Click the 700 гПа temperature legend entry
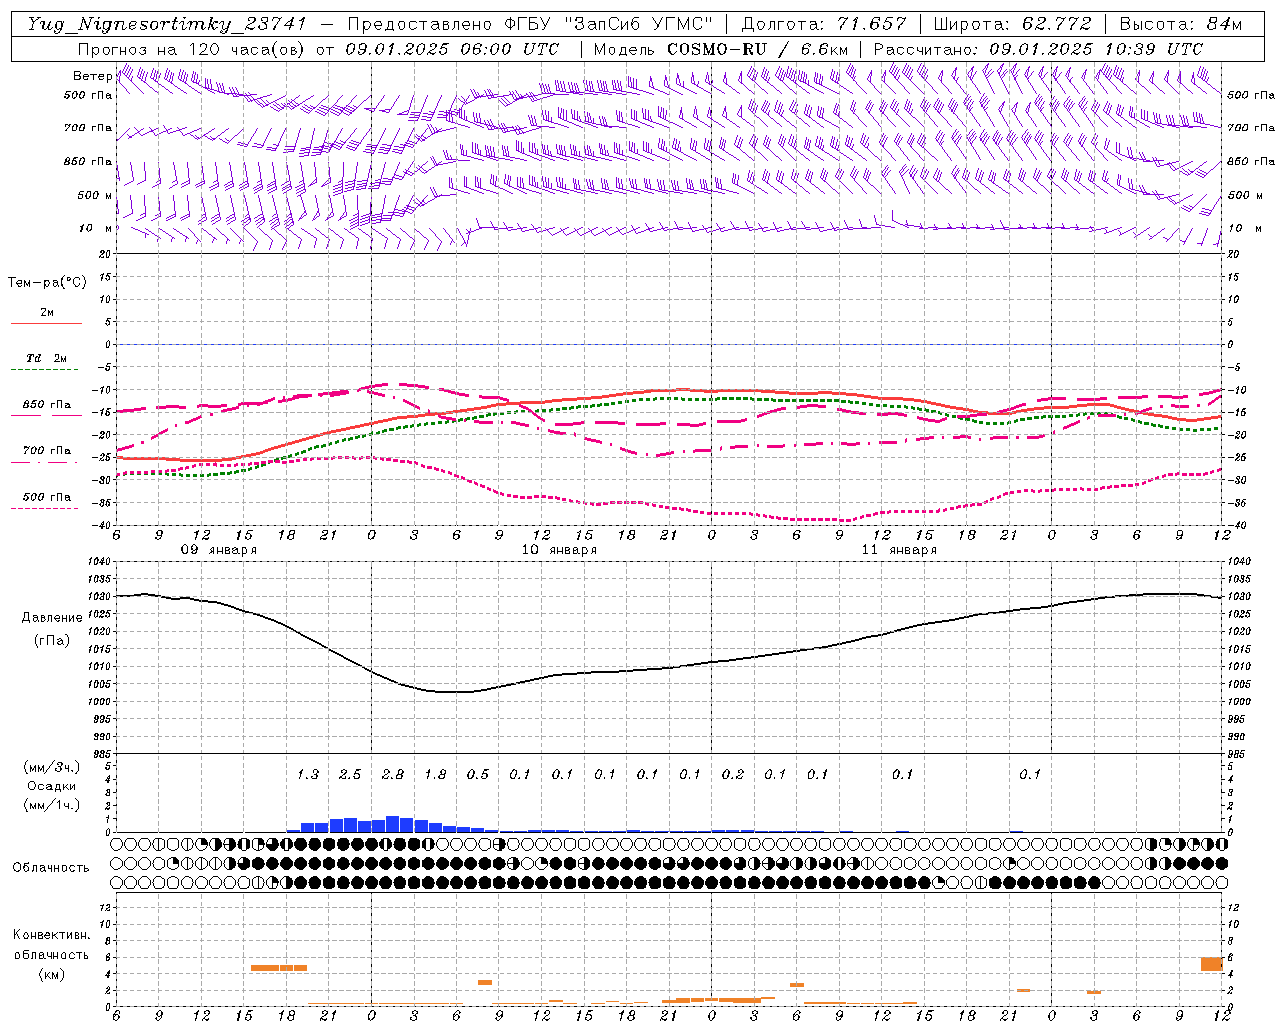Viewport: 1280px width, 1024px height. pyautogui.click(x=46, y=451)
